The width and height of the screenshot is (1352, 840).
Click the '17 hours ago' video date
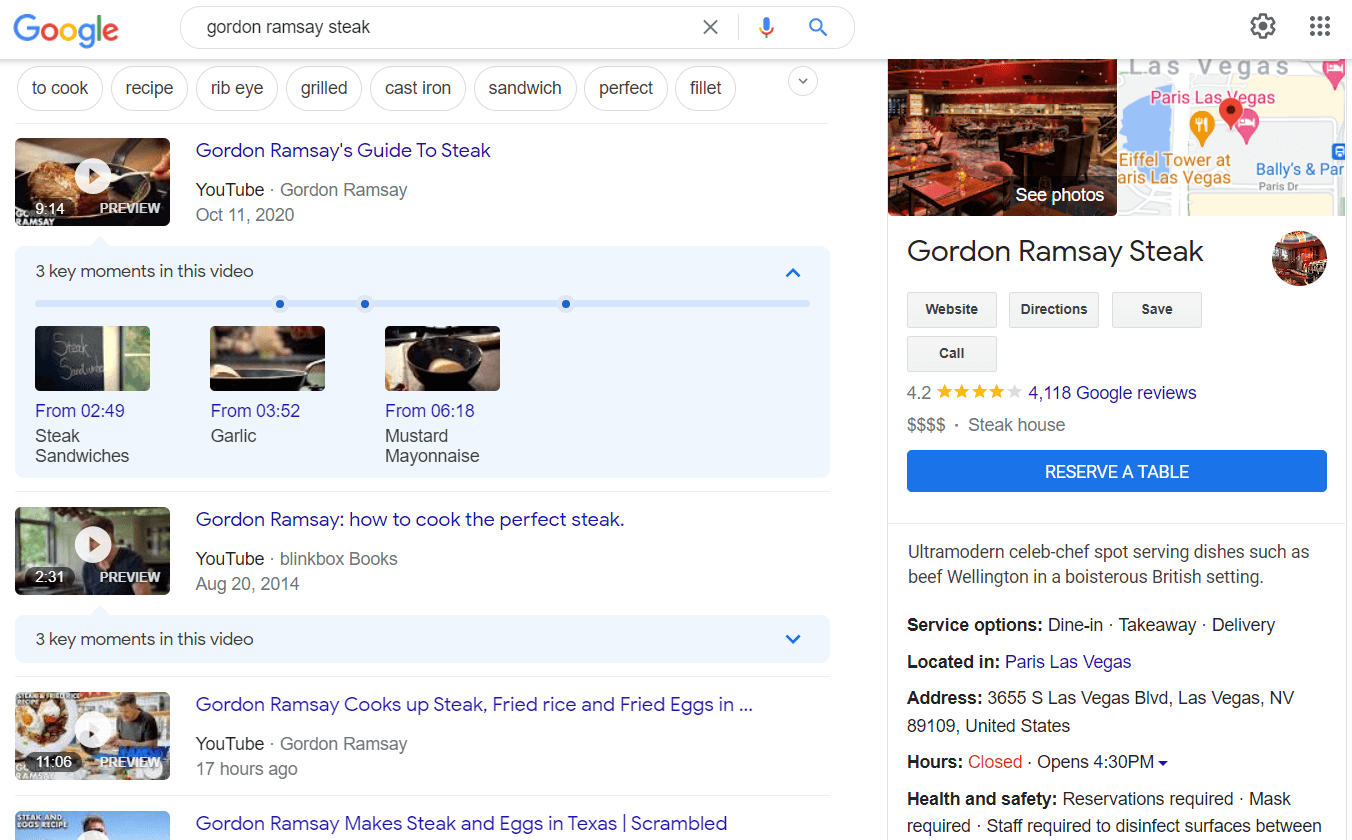[x=247, y=769]
